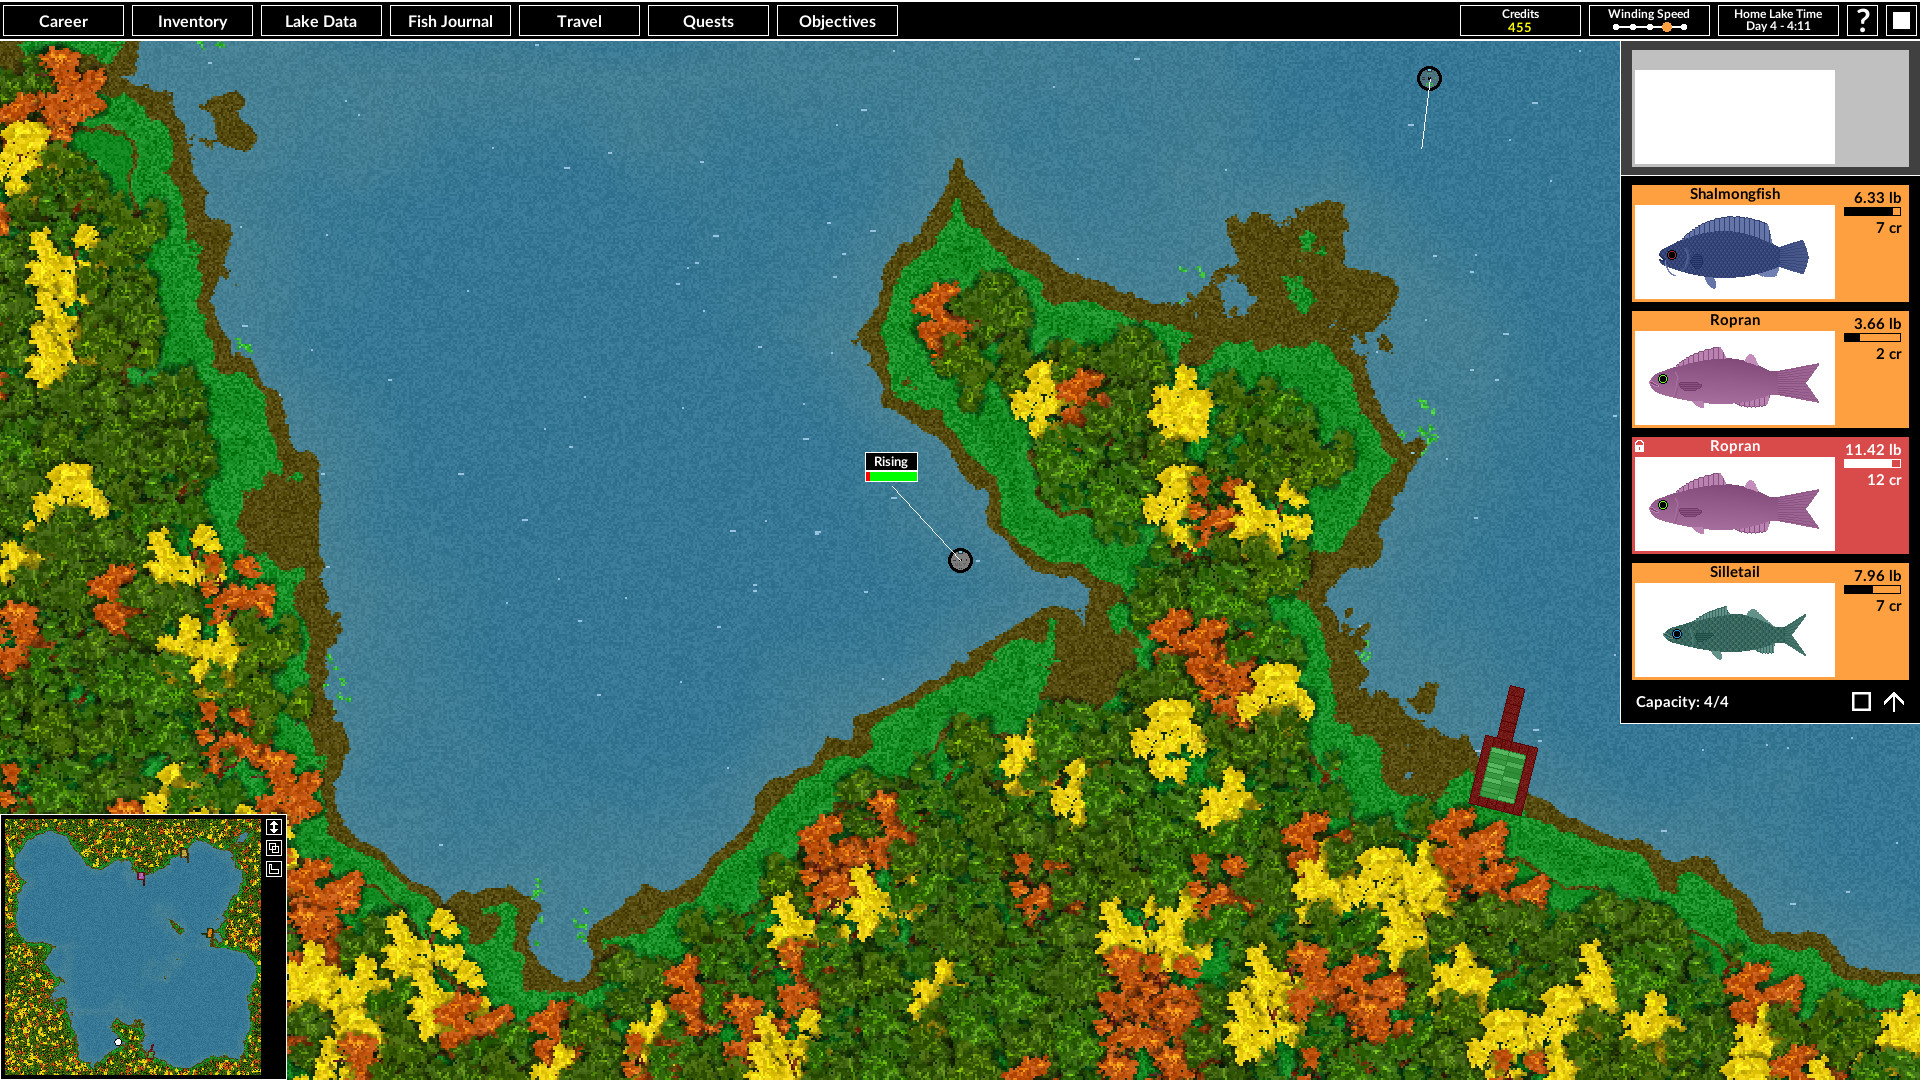Click the square icon beside Capacity 4/4

(1861, 702)
